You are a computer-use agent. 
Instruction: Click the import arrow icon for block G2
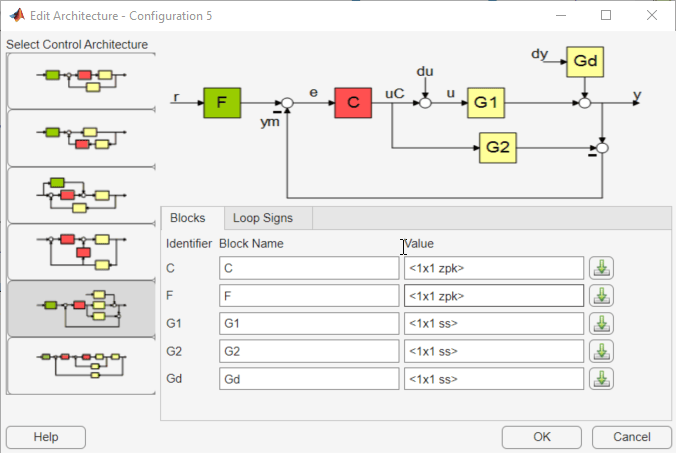(601, 351)
